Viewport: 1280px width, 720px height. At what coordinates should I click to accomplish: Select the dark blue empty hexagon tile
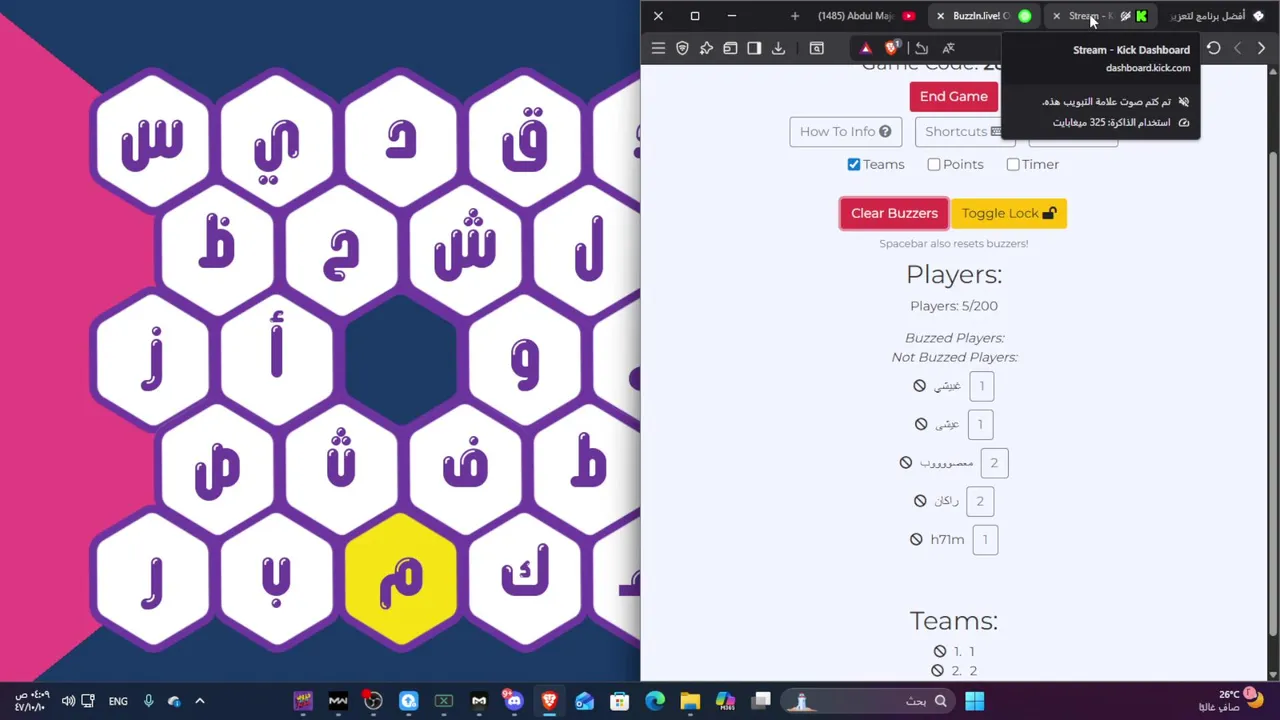(x=401, y=361)
